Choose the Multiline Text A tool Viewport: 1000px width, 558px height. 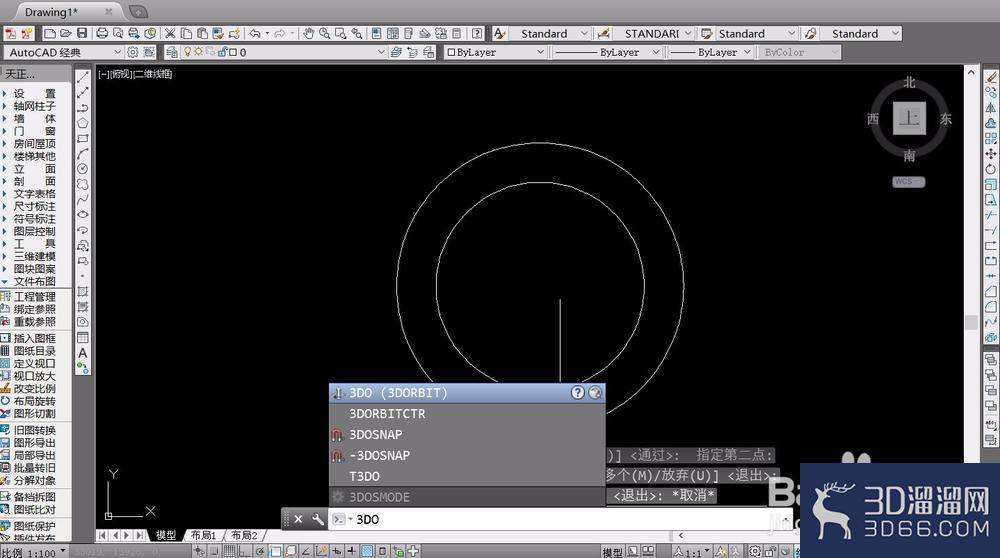83,353
